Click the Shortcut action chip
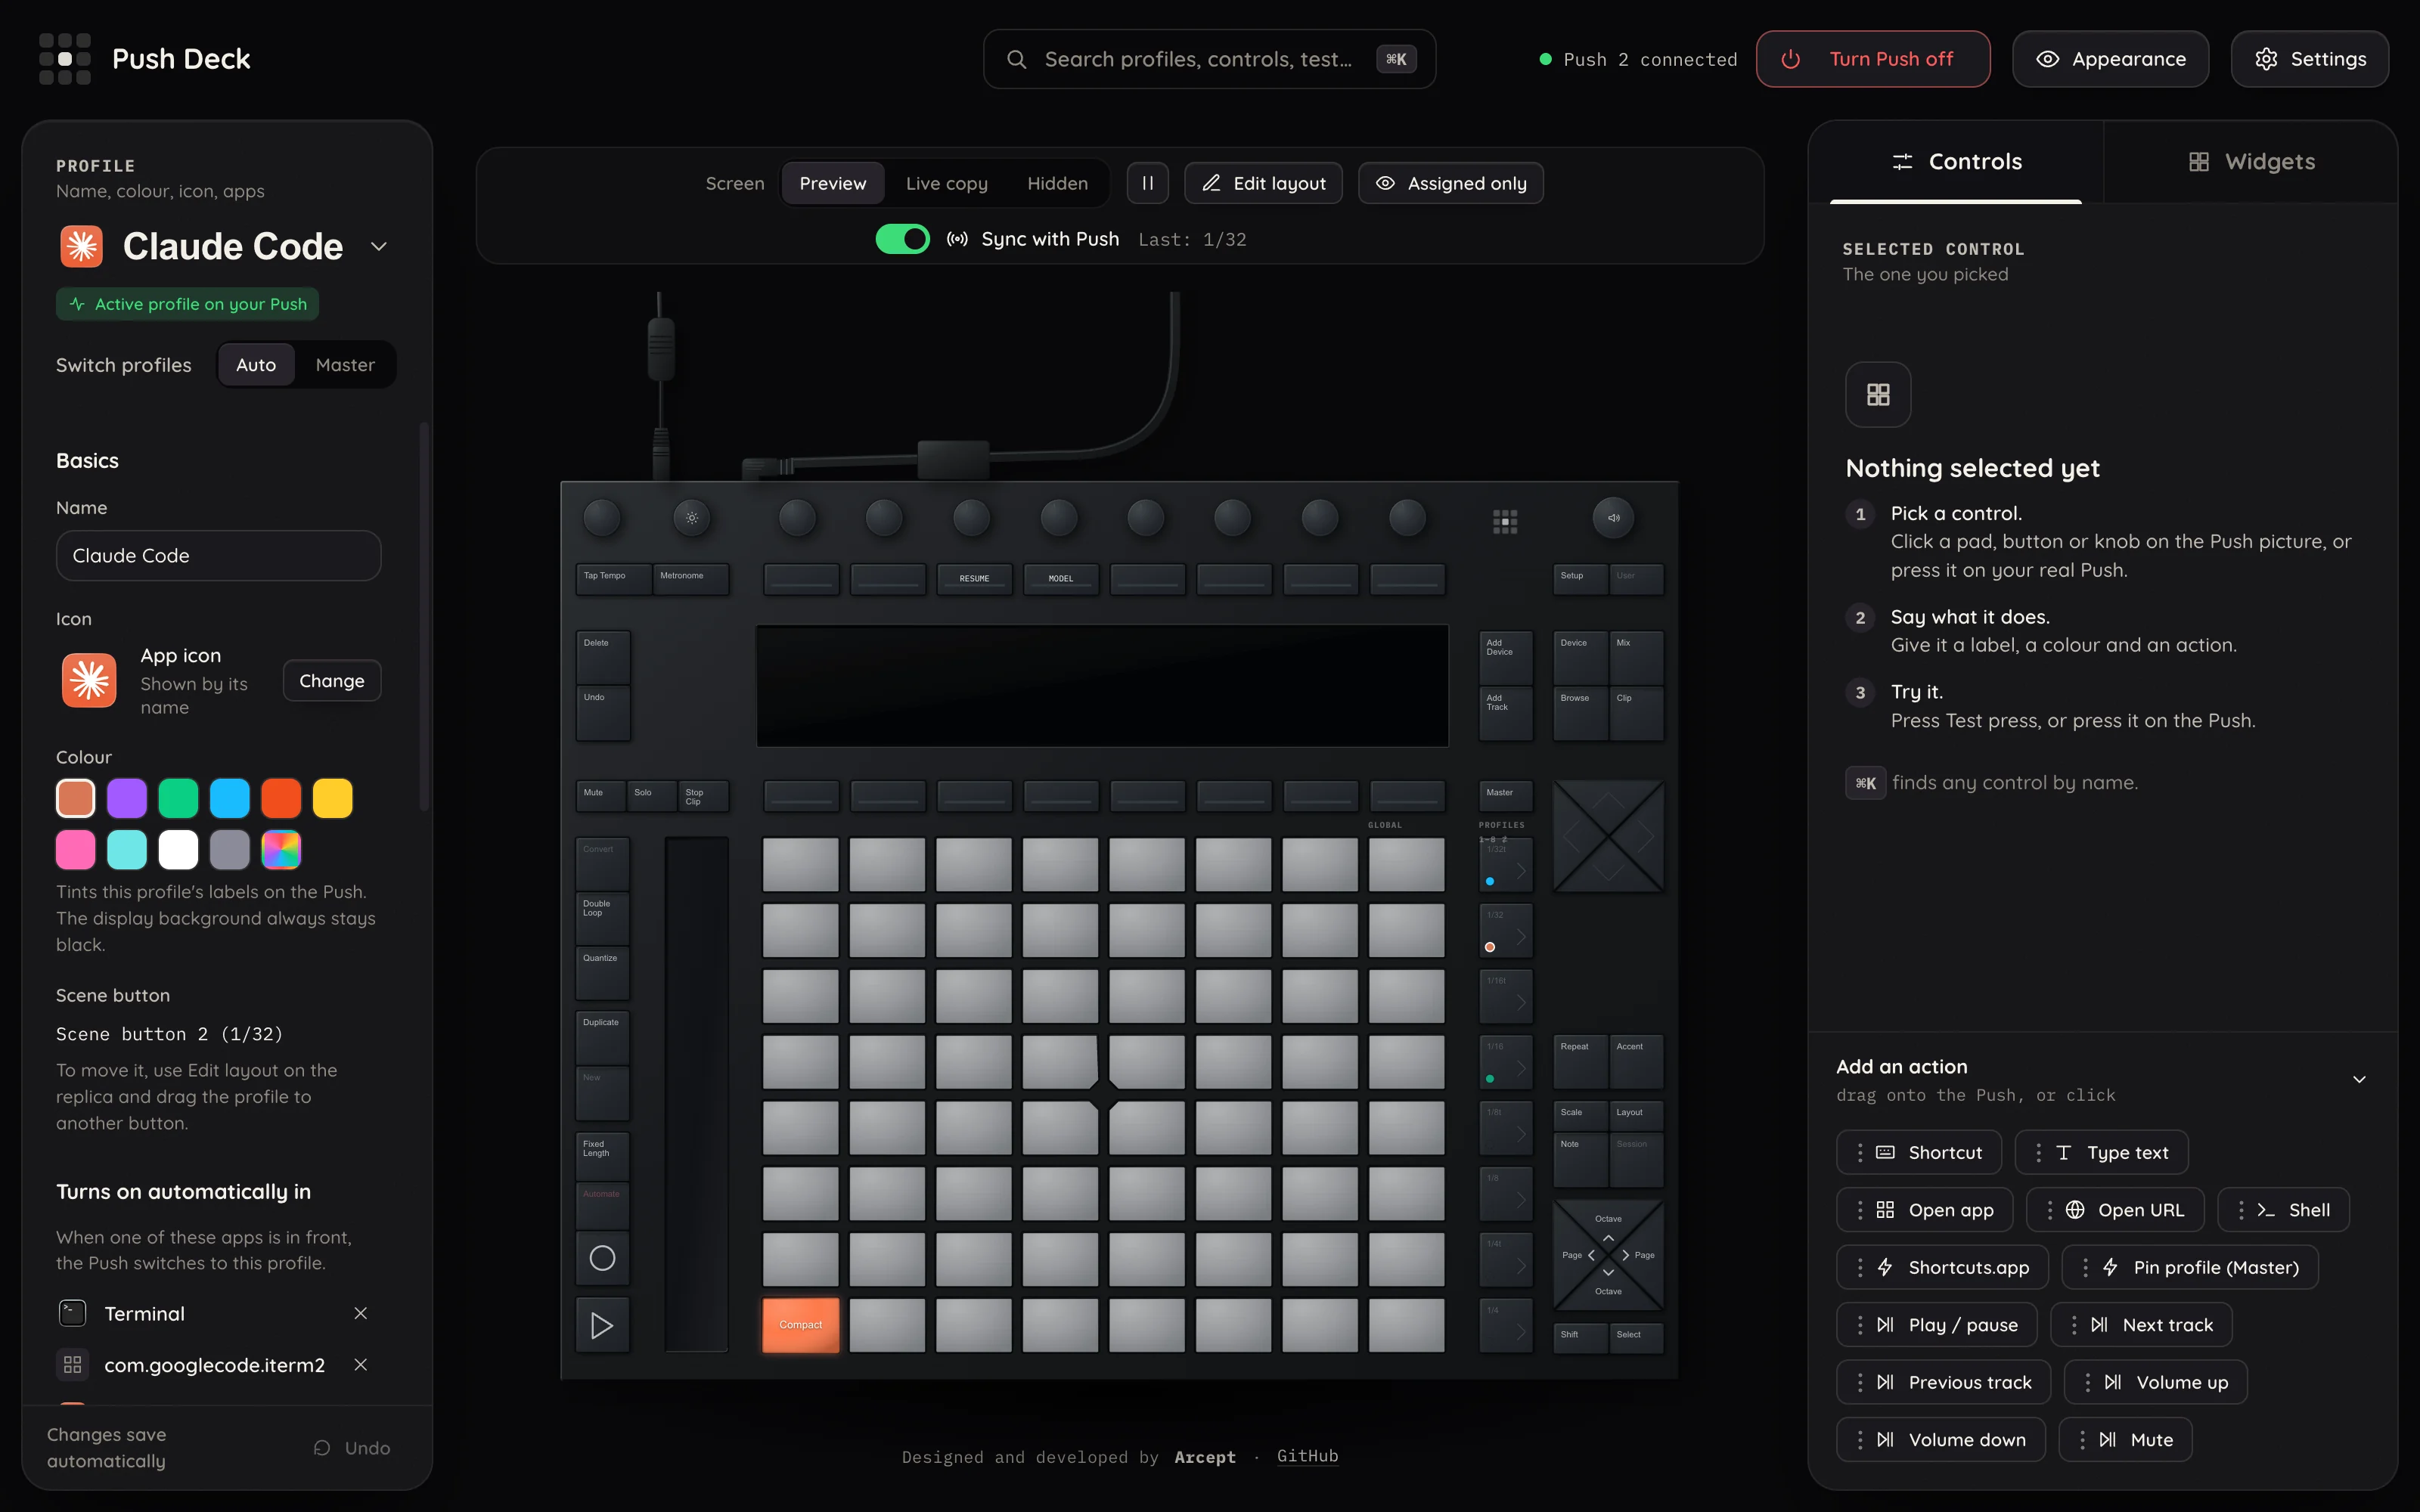This screenshot has height=1512, width=2420. point(1919,1152)
